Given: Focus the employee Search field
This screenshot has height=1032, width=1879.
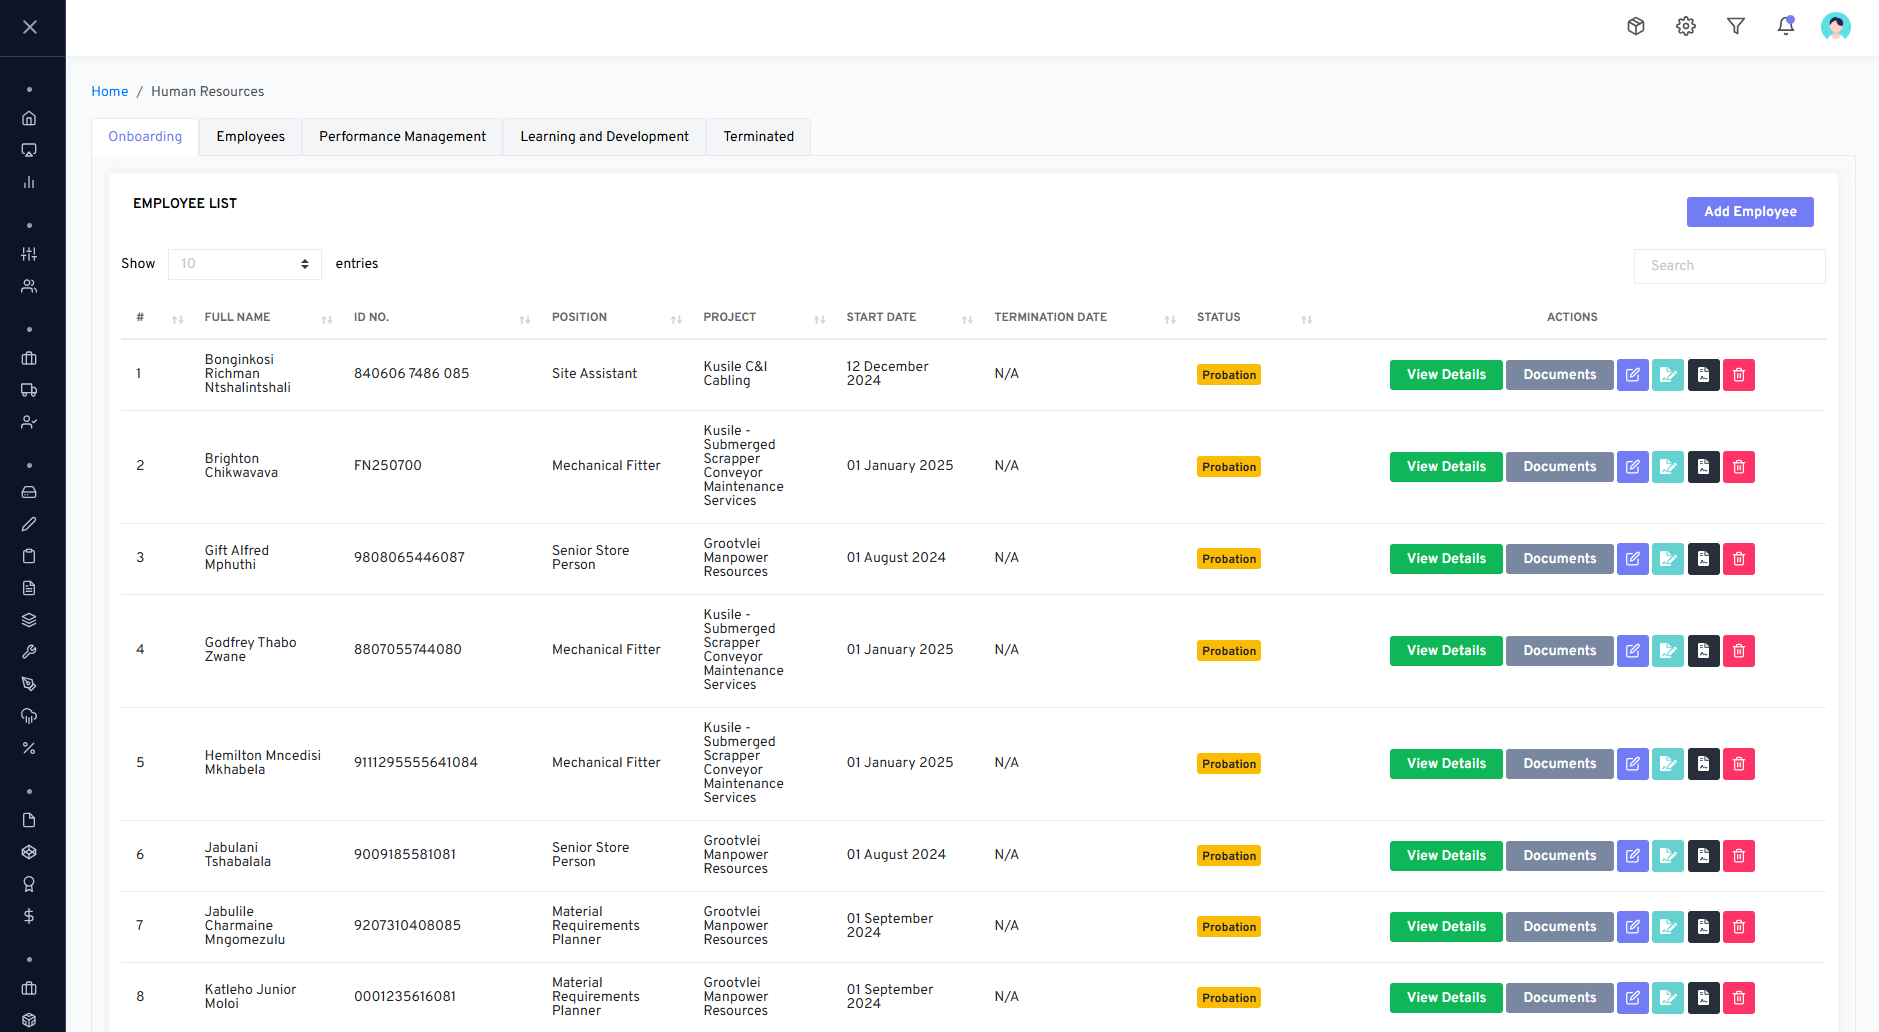Looking at the screenshot, I should (1729, 266).
